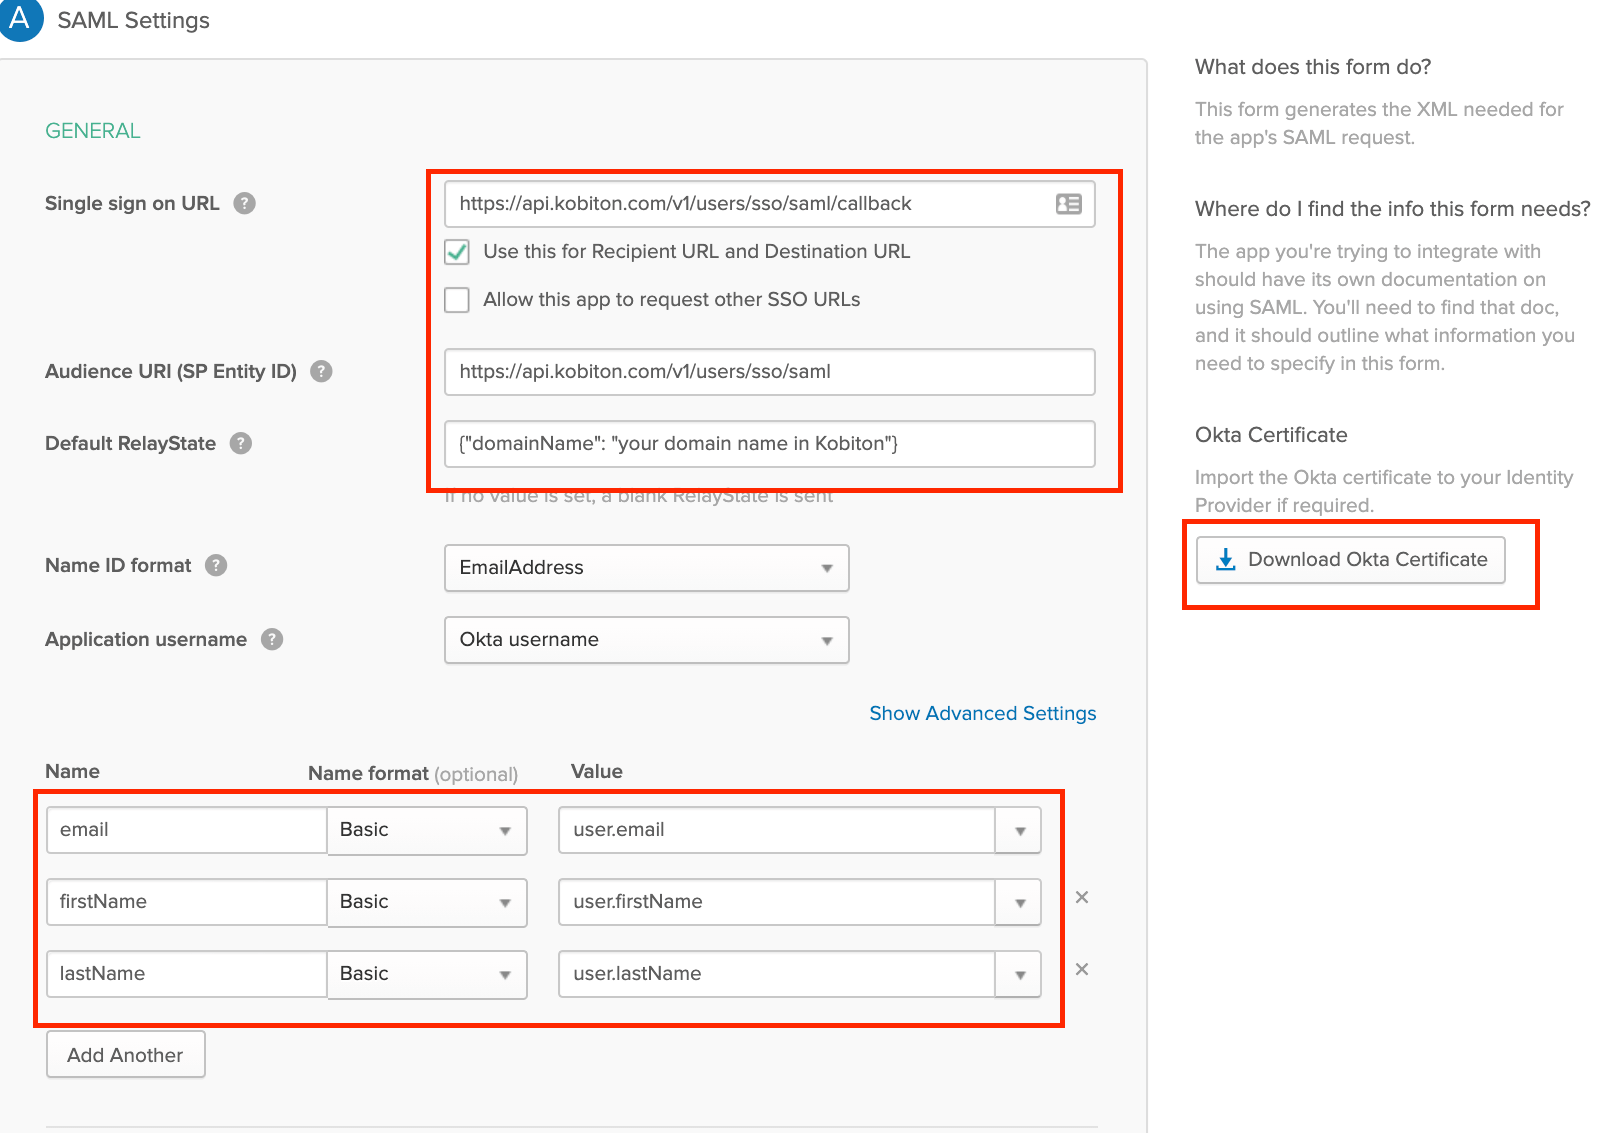This screenshot has width=1619, height=1133.
Task: Open name format dropdown for email row
Action: click(x=427, y=830)
